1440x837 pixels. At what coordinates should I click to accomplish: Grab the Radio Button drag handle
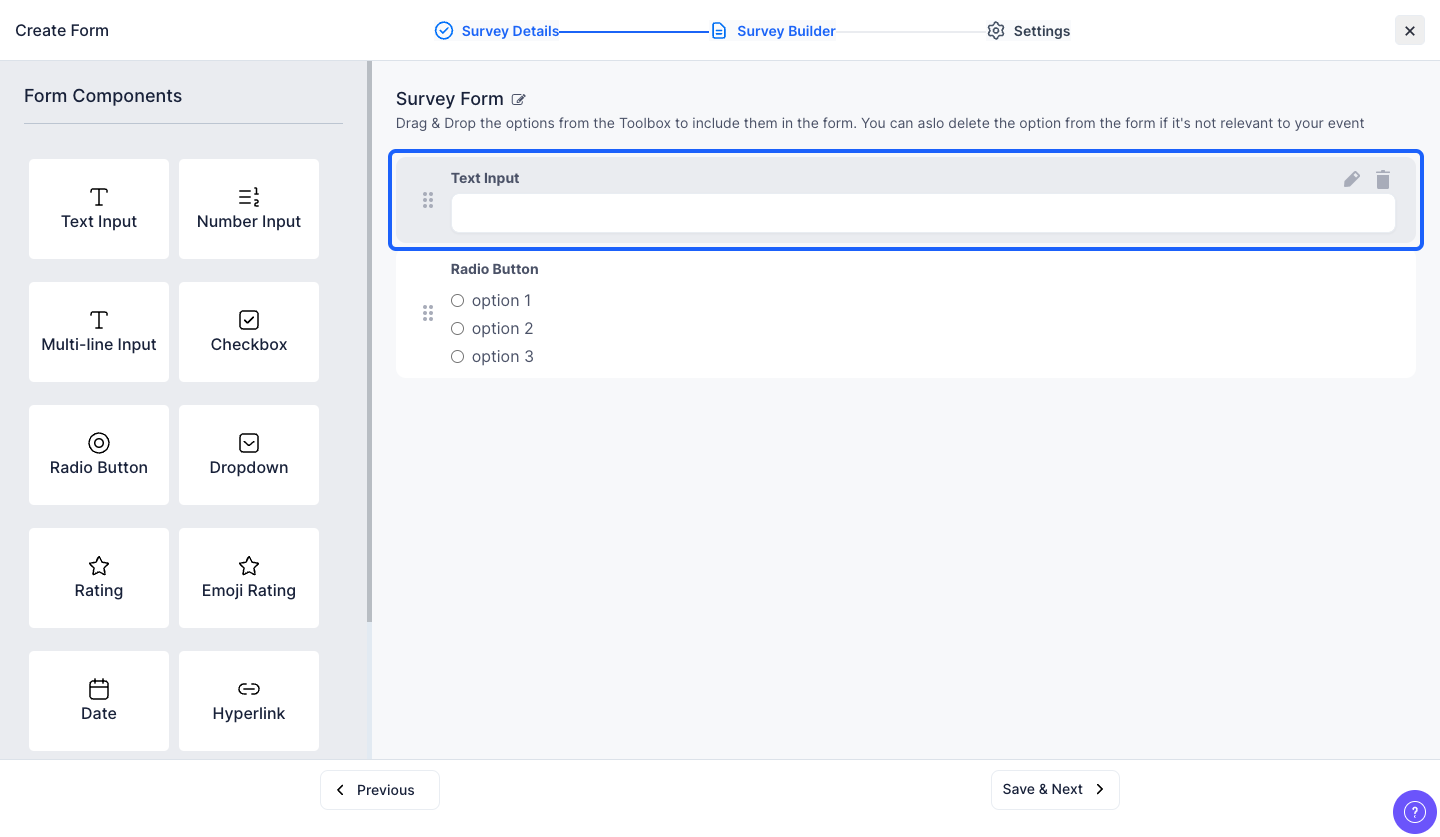point(428,313)
